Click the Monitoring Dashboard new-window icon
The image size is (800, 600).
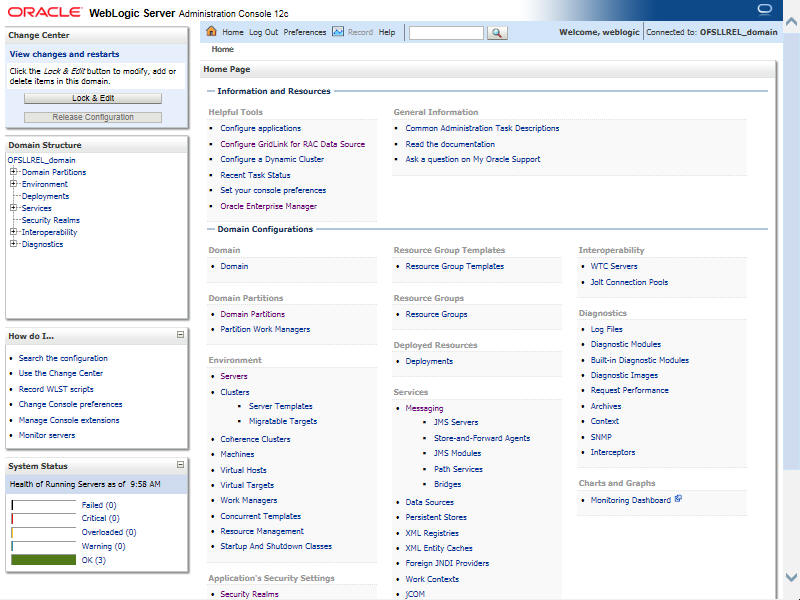678,499
